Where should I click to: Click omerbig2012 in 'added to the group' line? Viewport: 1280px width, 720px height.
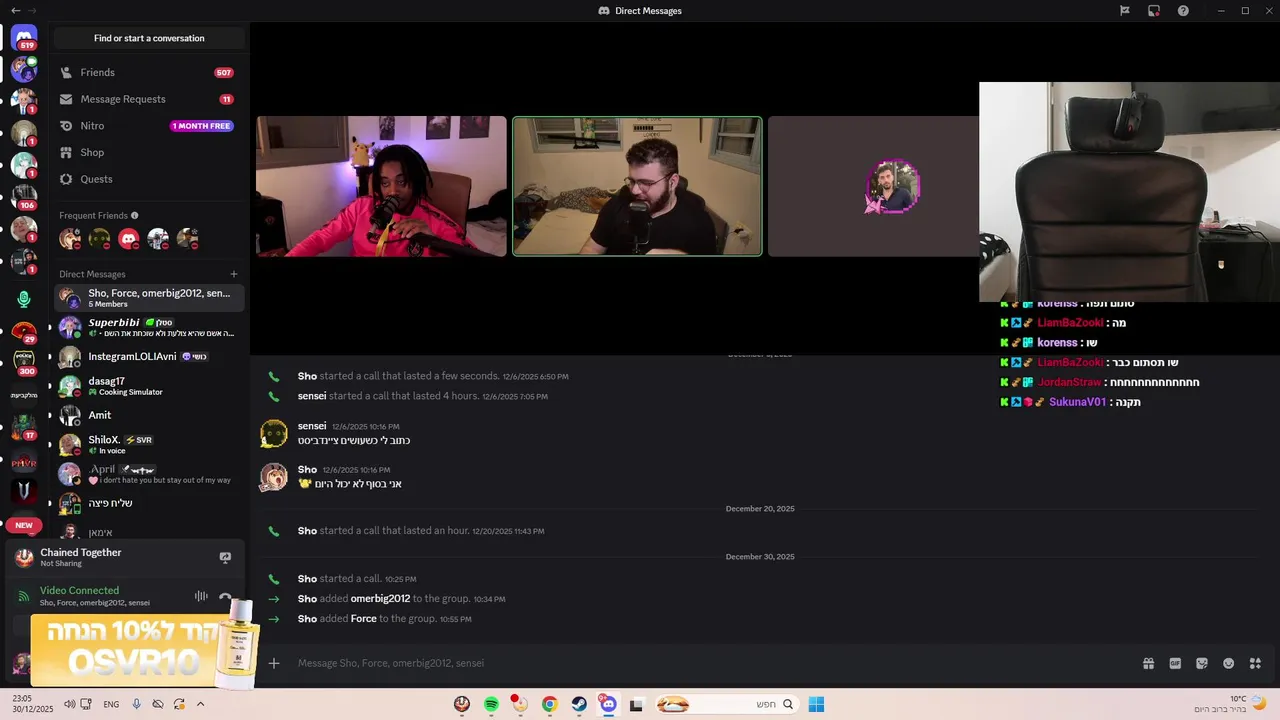pos(380,599)
